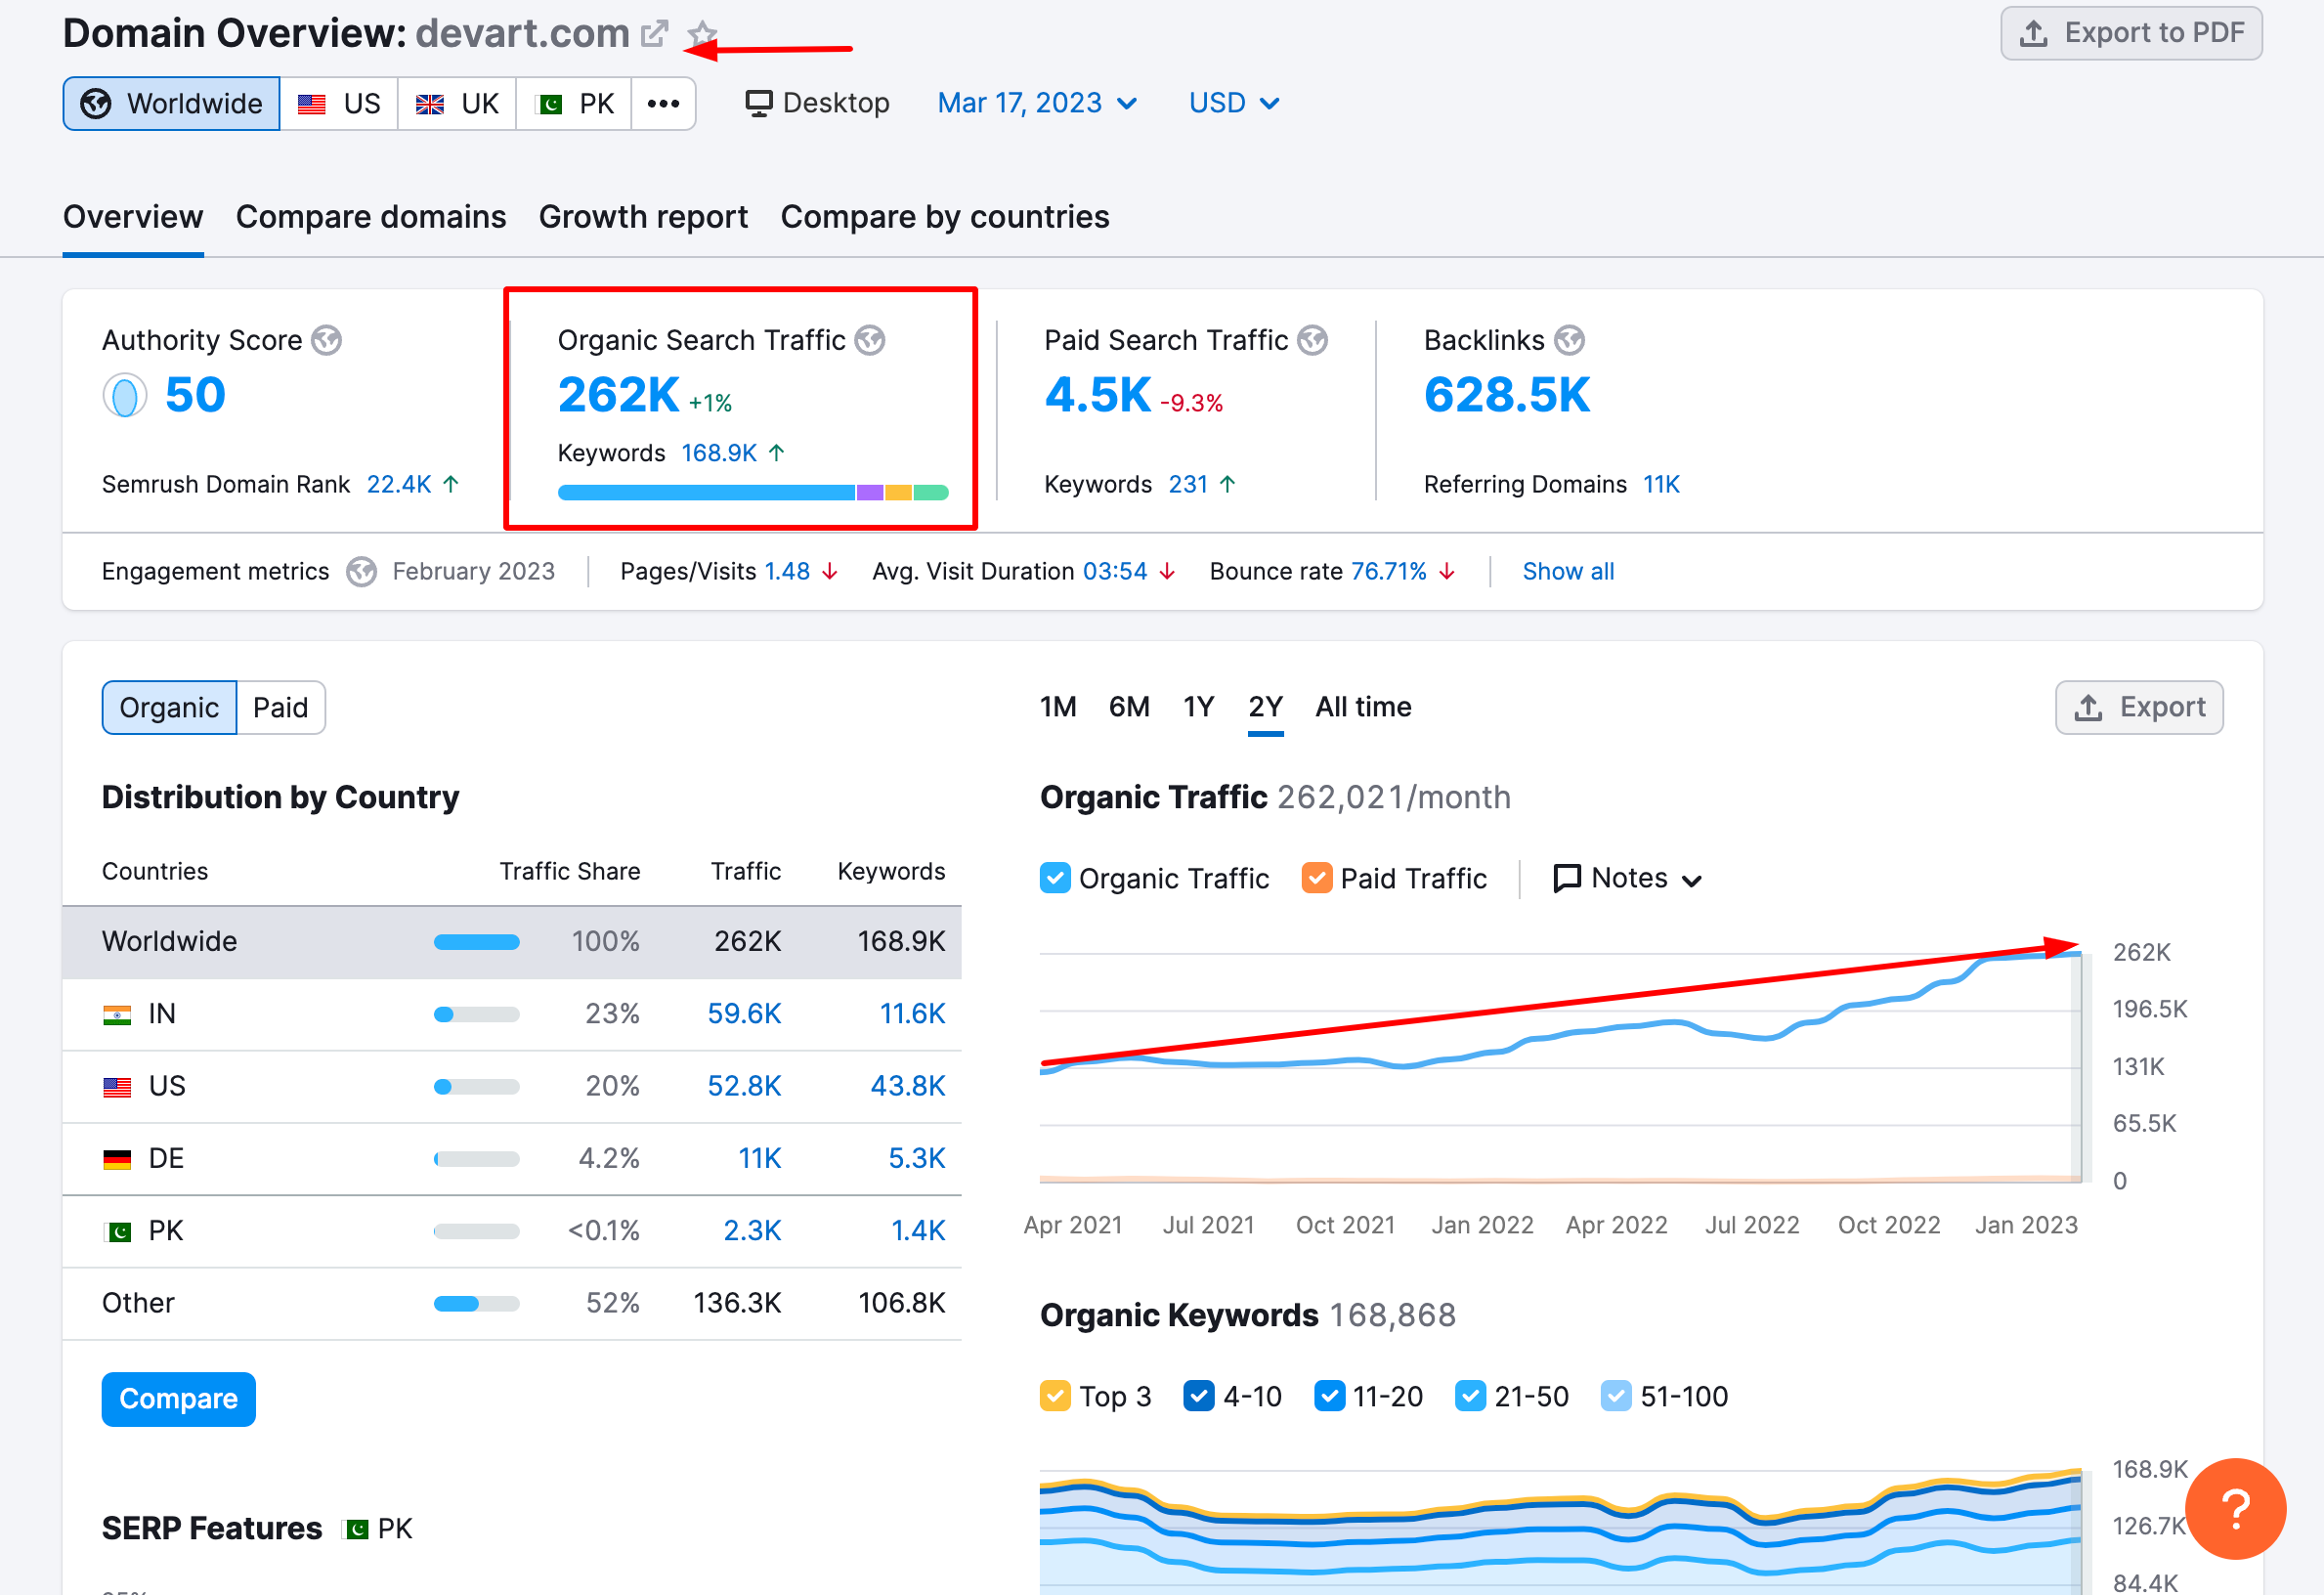Star the devart.com domain as favorite
The width and height of the screenshot is (2324, 1595).
point(702,34)
